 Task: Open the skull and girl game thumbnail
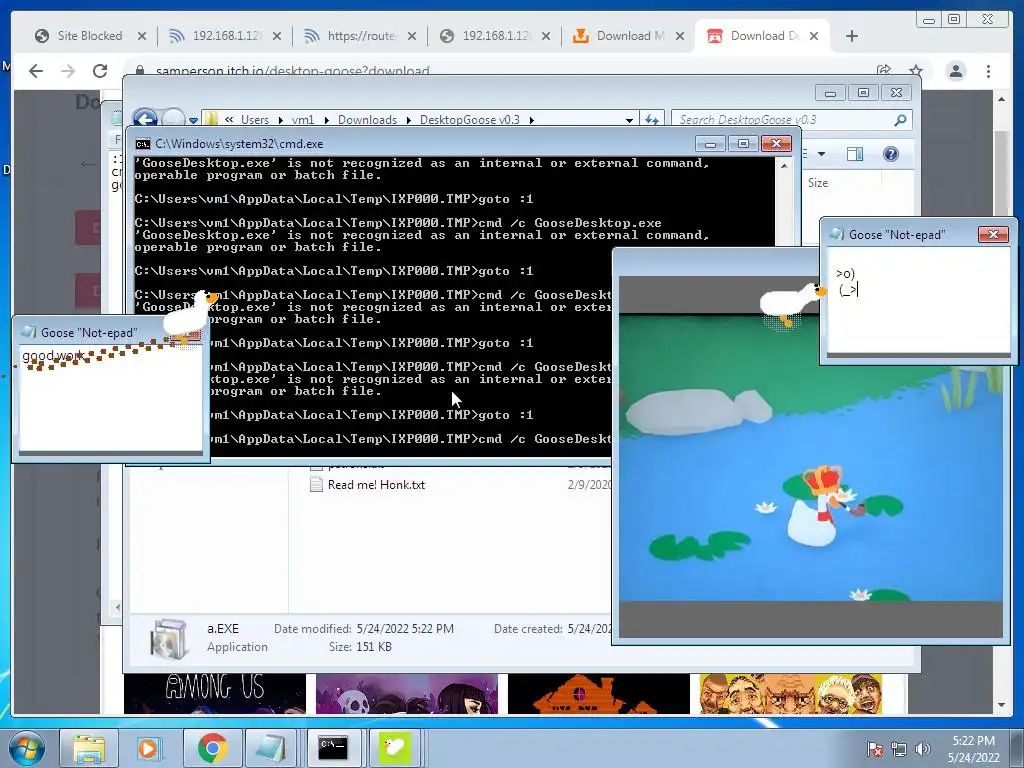[x=406, y=694]
